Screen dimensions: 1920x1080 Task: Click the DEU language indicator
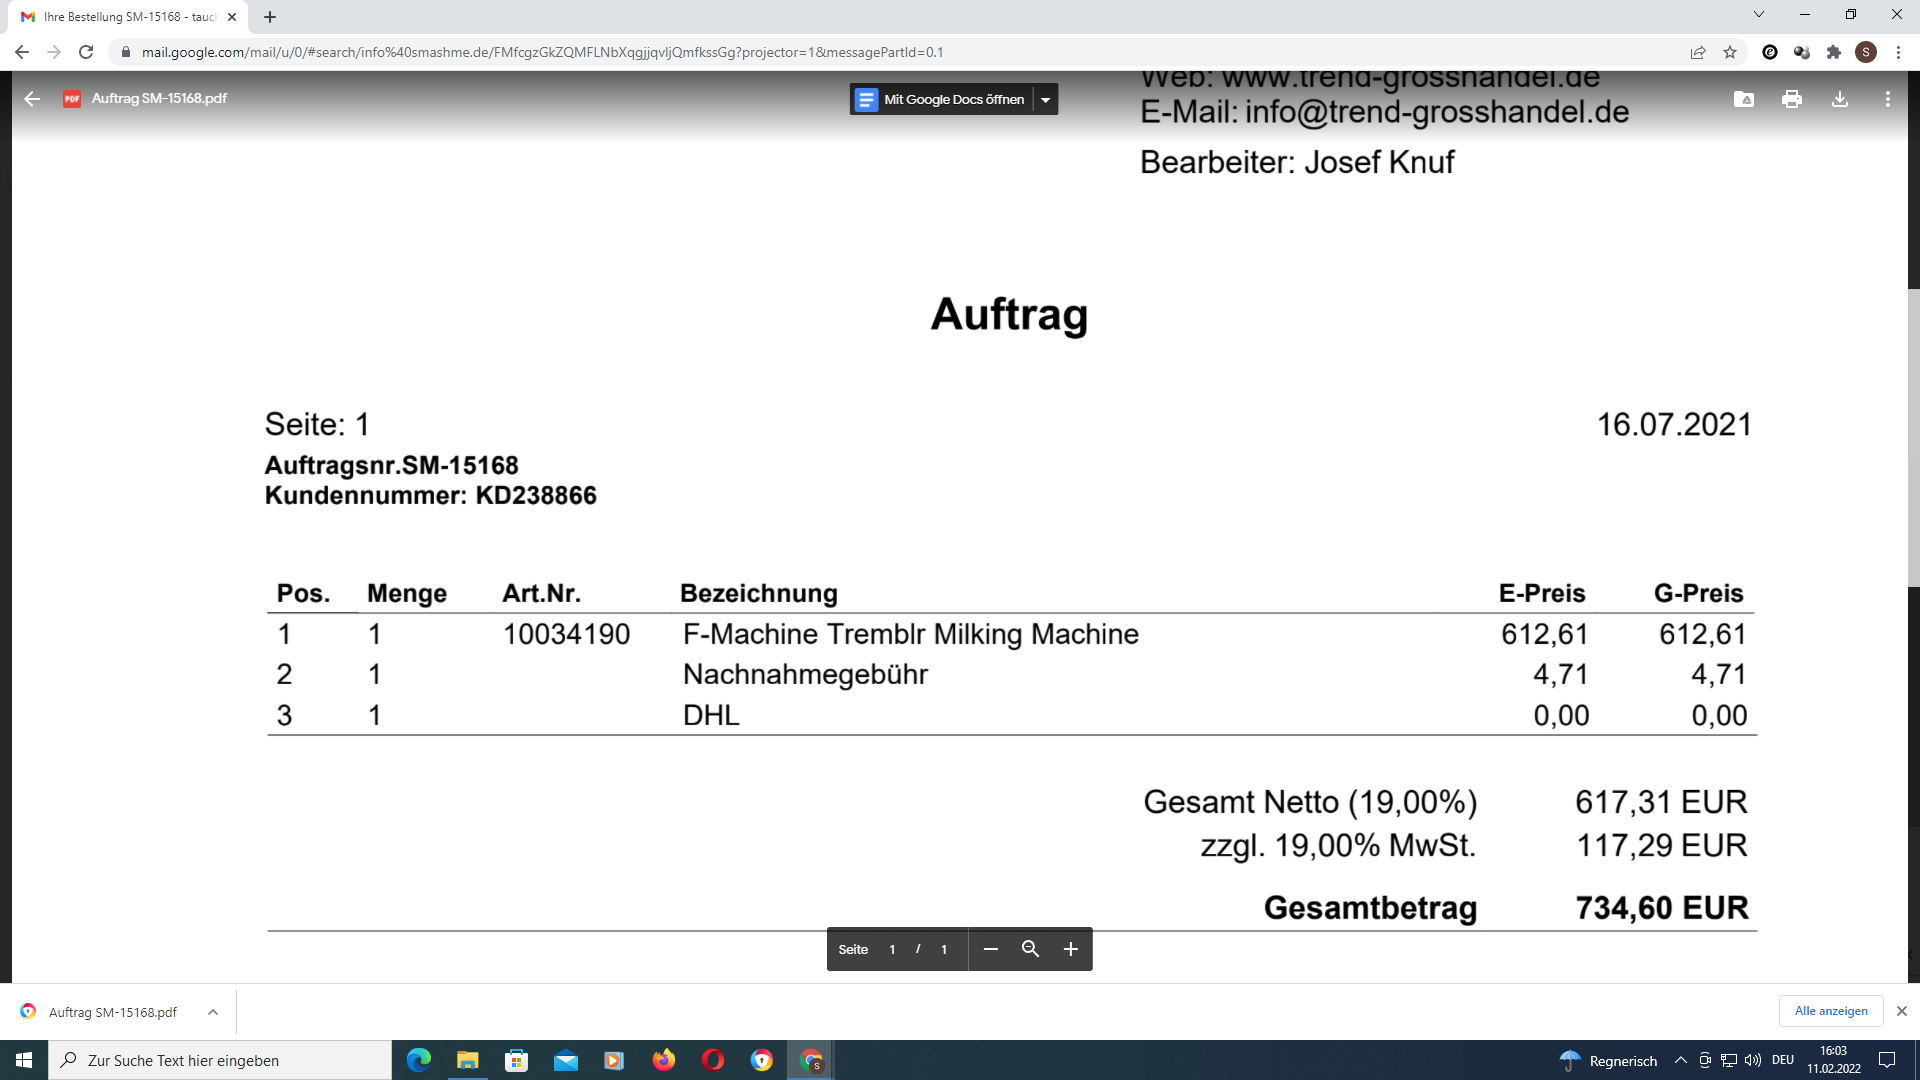click(x=1783, y=1060)
